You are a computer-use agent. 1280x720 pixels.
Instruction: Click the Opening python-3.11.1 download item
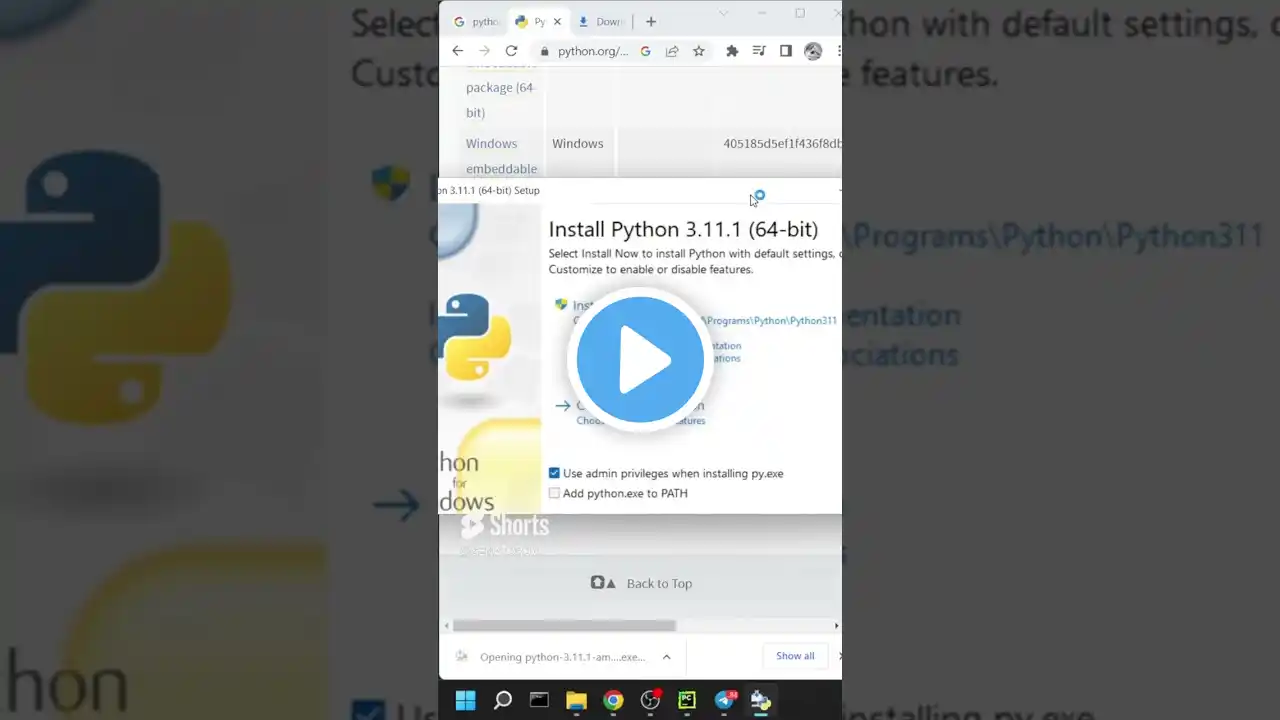[x=562, y=657]
